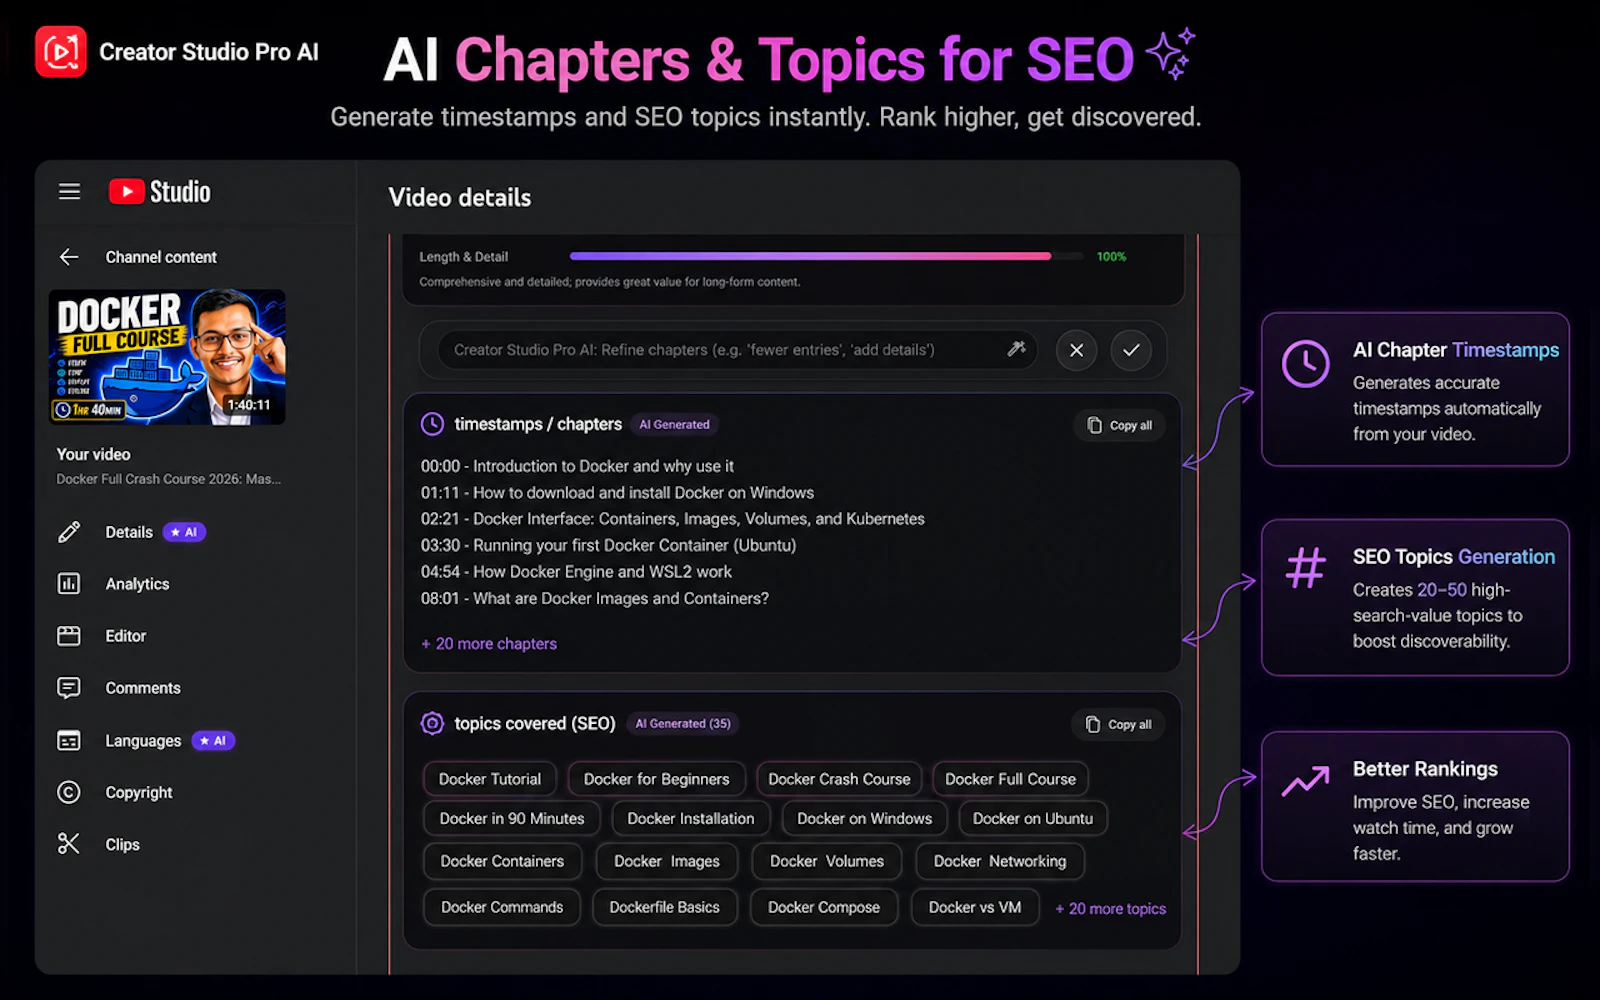
Task: Click the AI Generated (35) badge
Action: [683, 723]
